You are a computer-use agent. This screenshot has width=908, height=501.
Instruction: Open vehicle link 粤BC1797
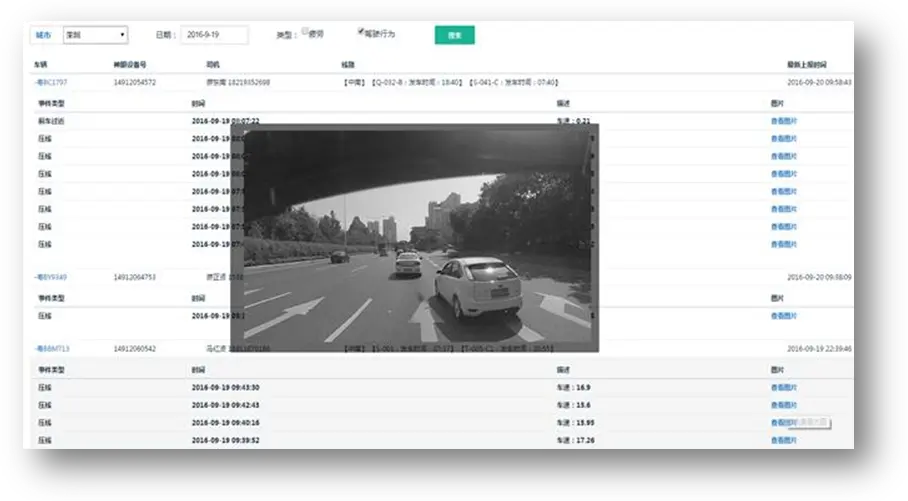[51, 83]
